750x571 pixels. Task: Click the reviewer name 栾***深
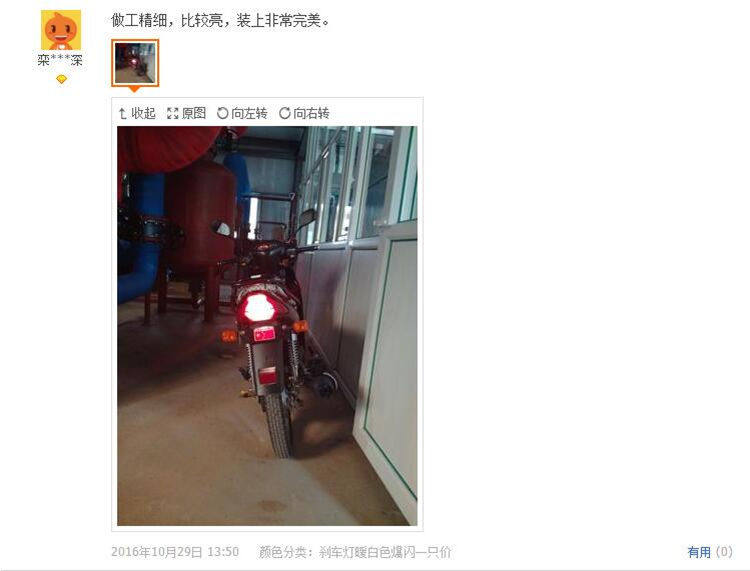(x=60, y=60)
